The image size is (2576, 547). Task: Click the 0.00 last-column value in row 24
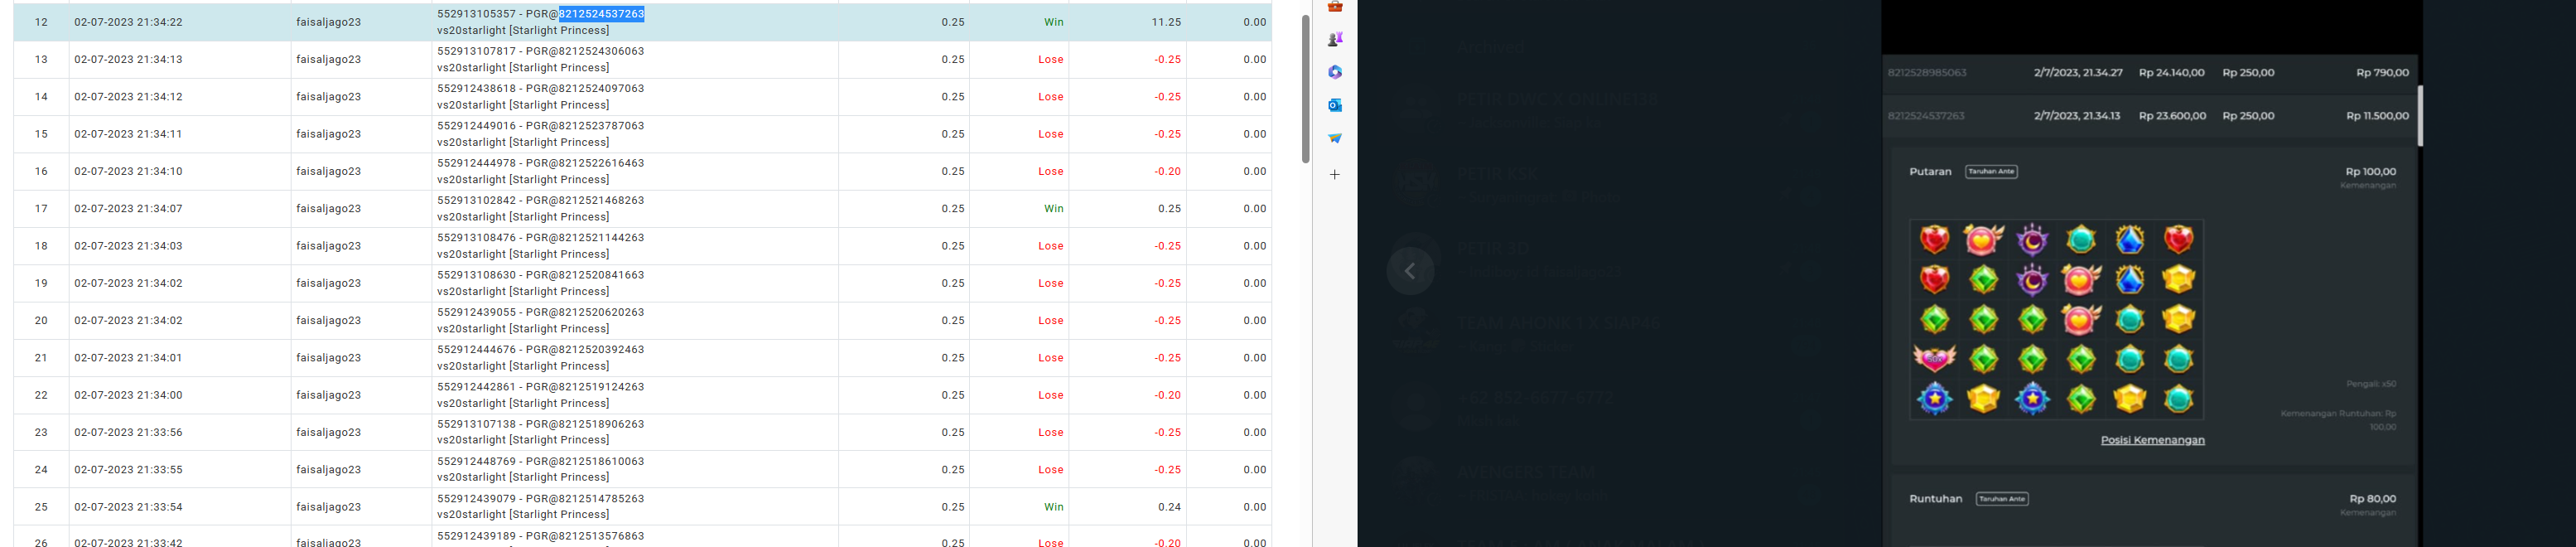[x=1255, y=470]
